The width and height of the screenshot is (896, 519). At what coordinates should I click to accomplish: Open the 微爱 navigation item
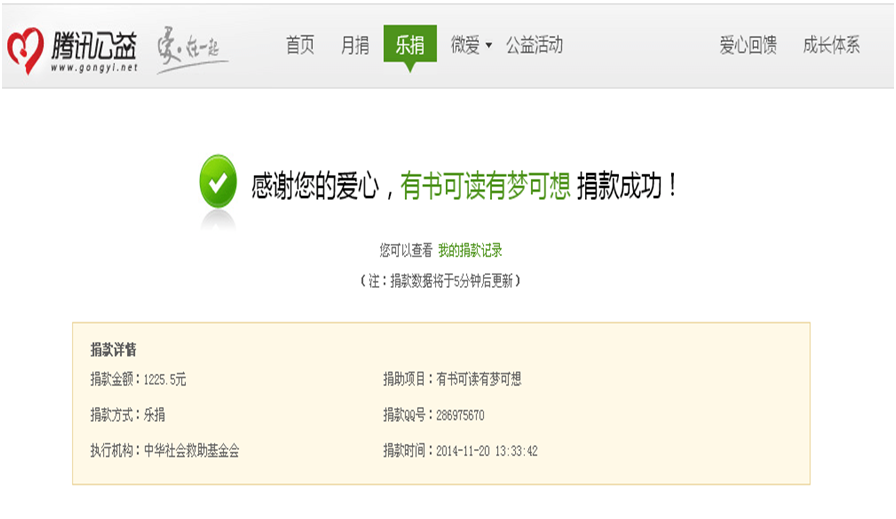[x=465, y=46]
